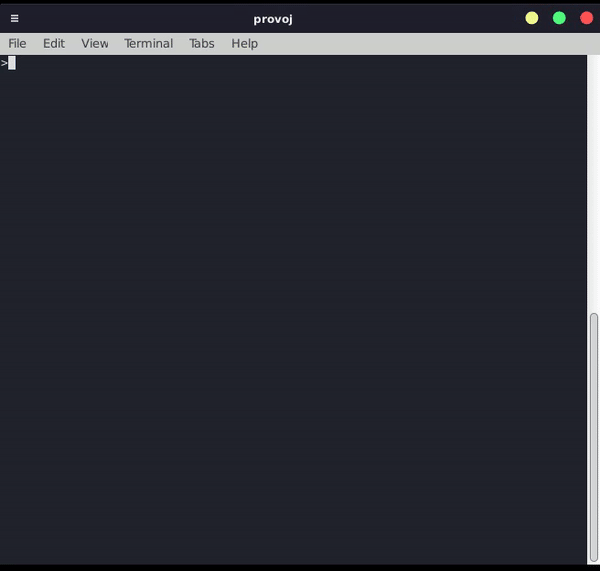
Task: Open the Edit menu
Action: (x=54, y=44)
